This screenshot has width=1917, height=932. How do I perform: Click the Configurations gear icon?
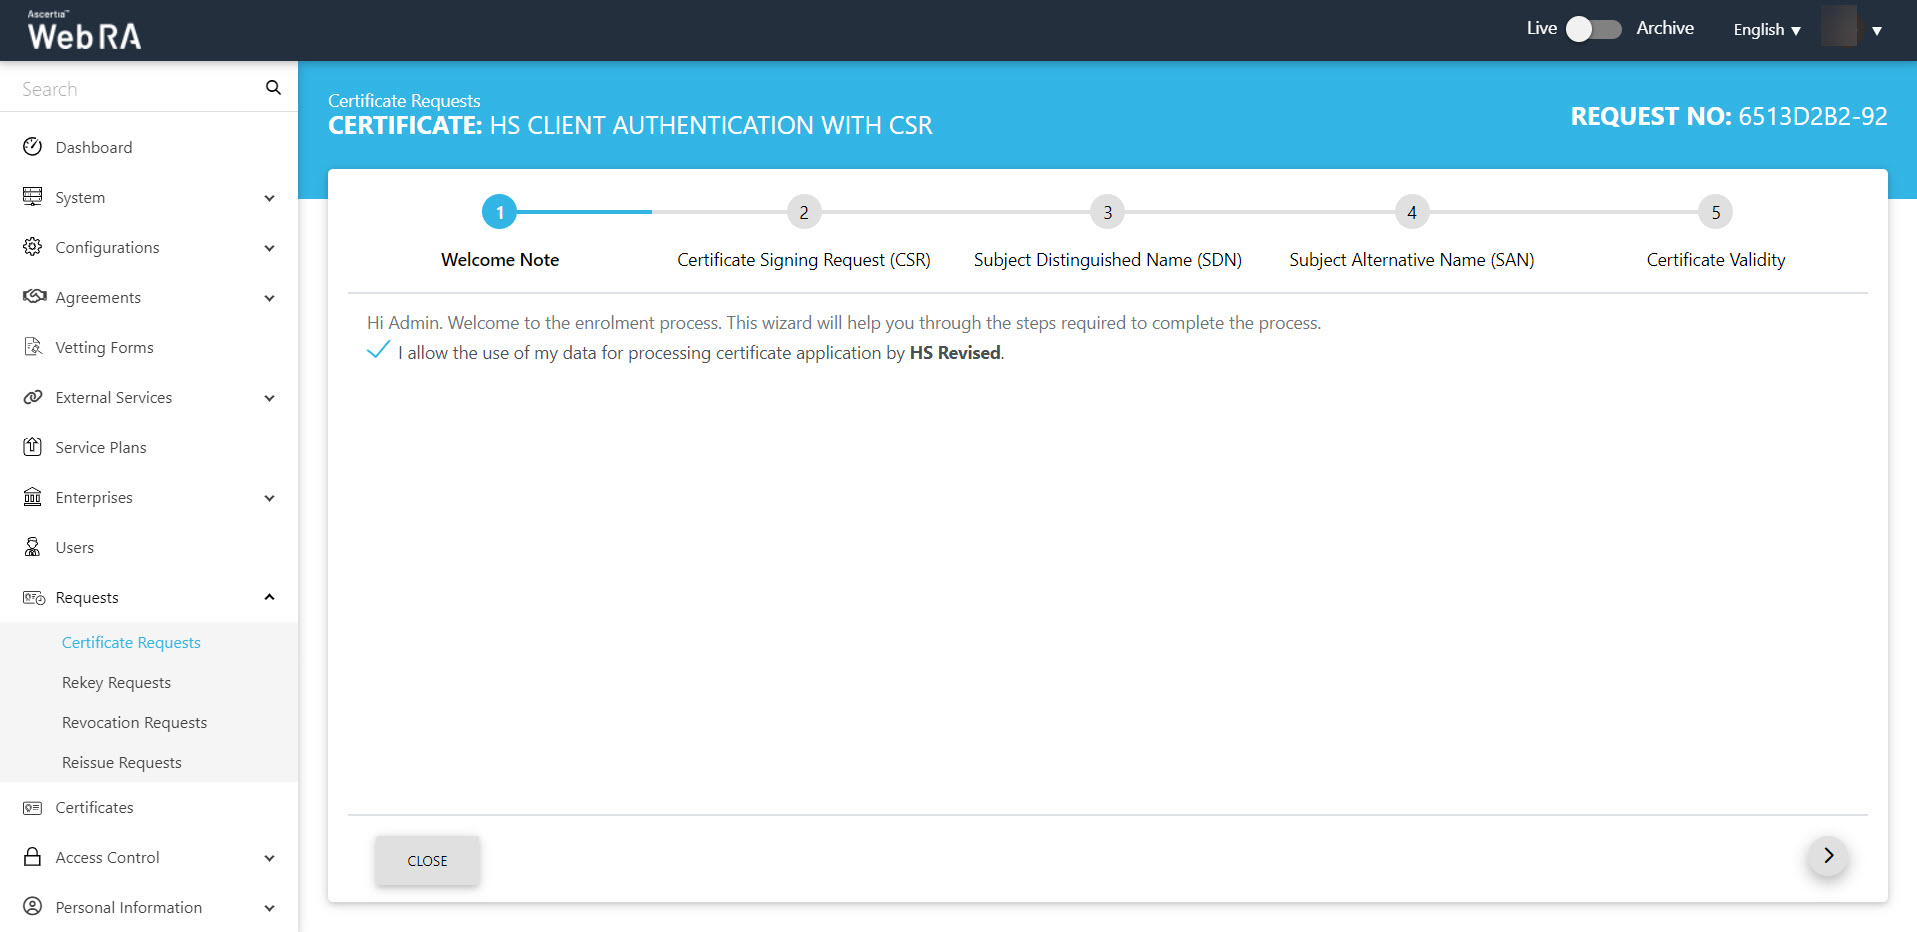[33, 247]
